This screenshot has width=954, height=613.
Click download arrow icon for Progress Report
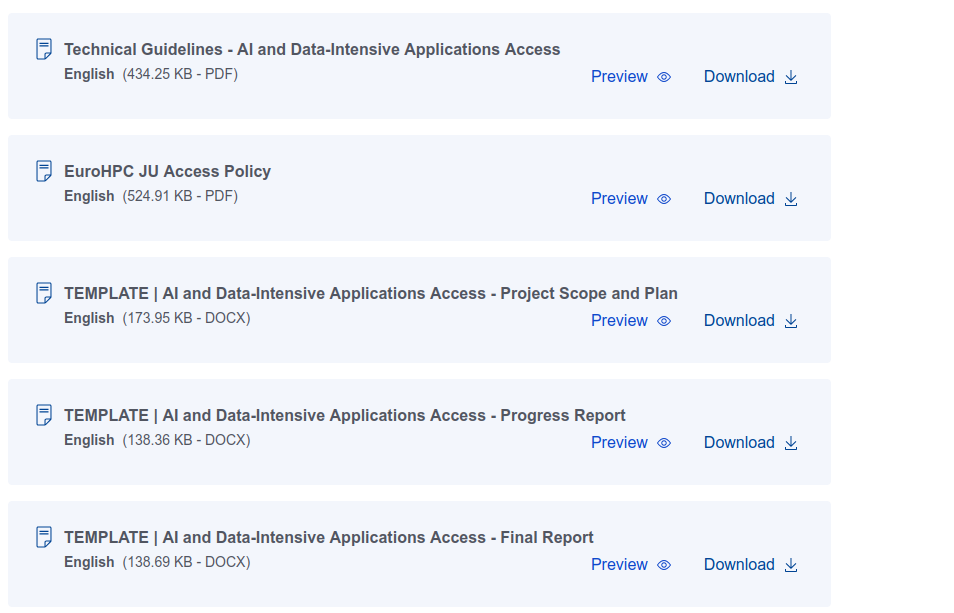coord(791,443)
